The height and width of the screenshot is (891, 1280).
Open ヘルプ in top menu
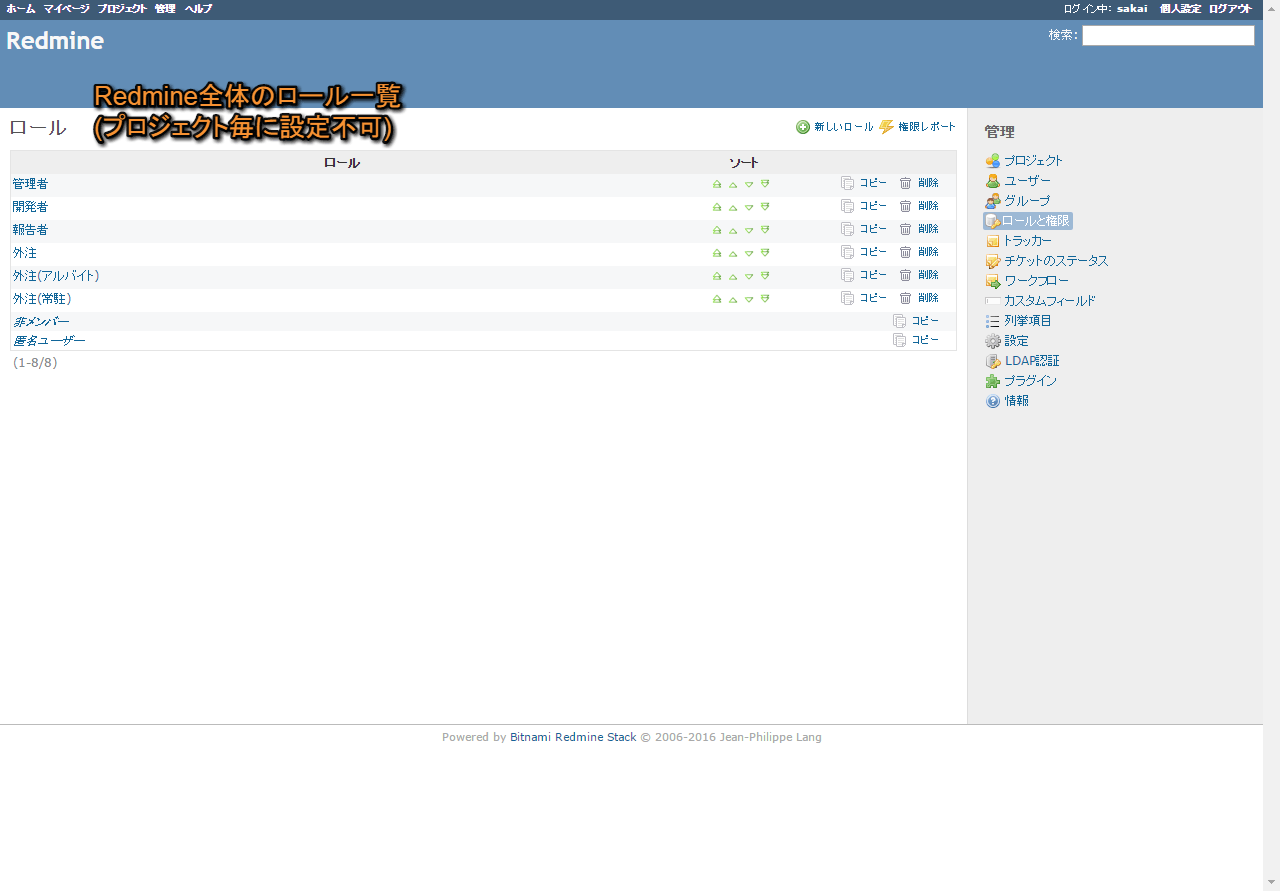198,8
